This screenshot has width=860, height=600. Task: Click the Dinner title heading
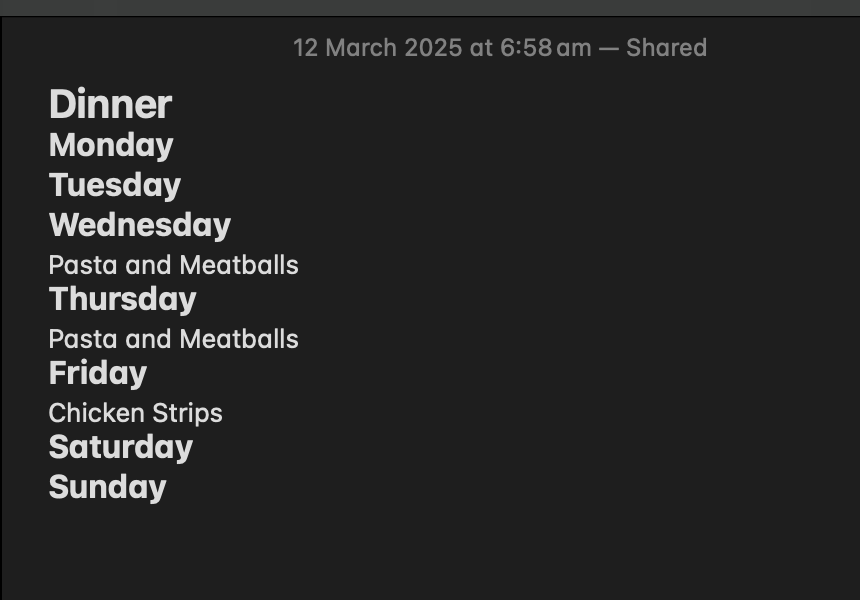pyautogui.click(x=110, y=104)
